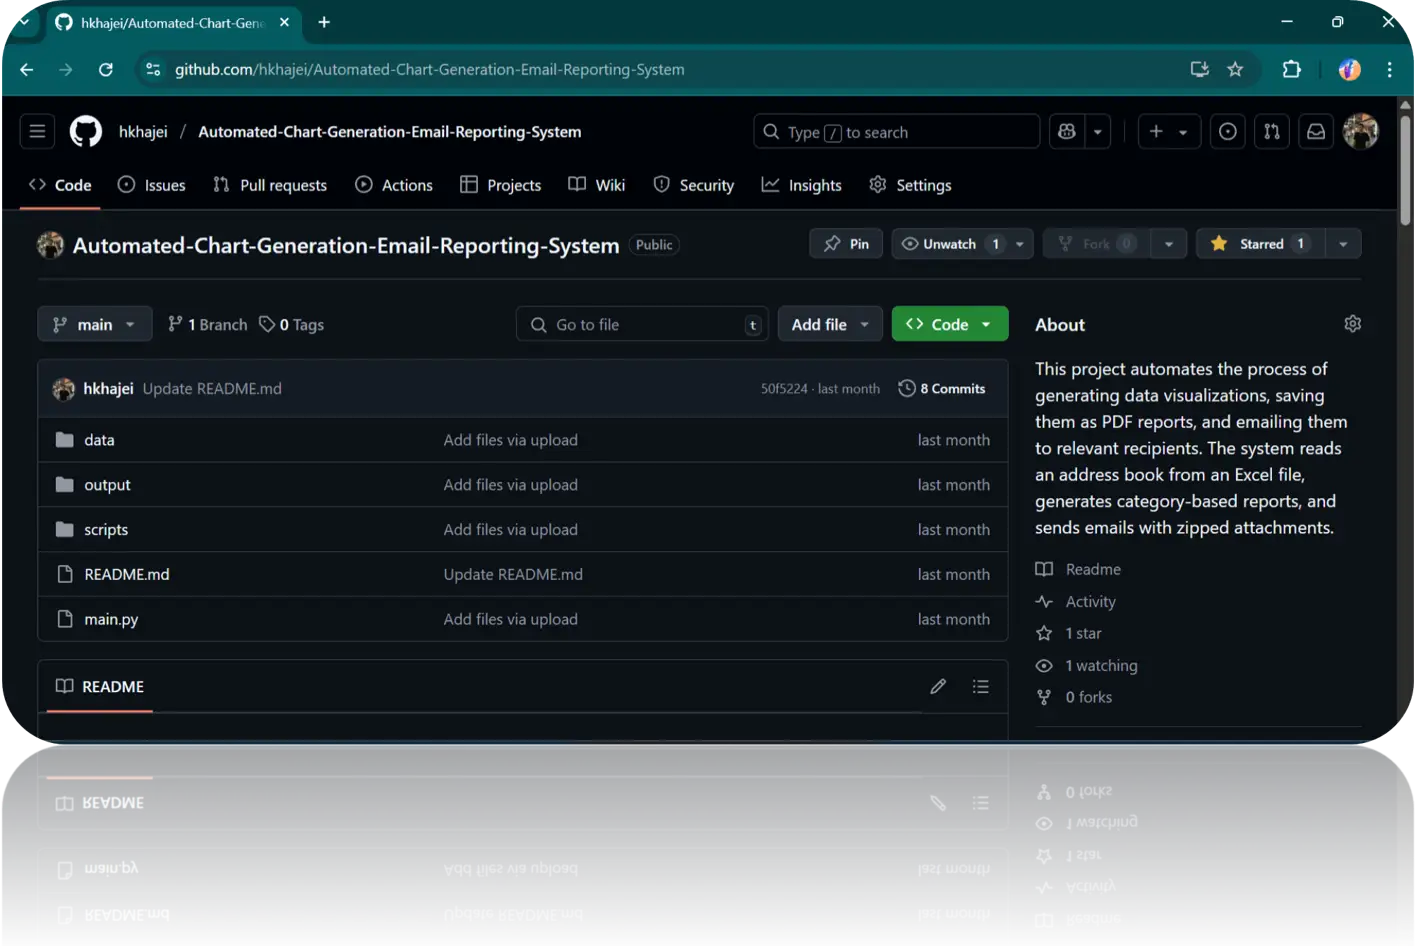This screenshot has width=1416, height=946.
Task: Edit the README with the pencil icon
Action: coord(937,686)
